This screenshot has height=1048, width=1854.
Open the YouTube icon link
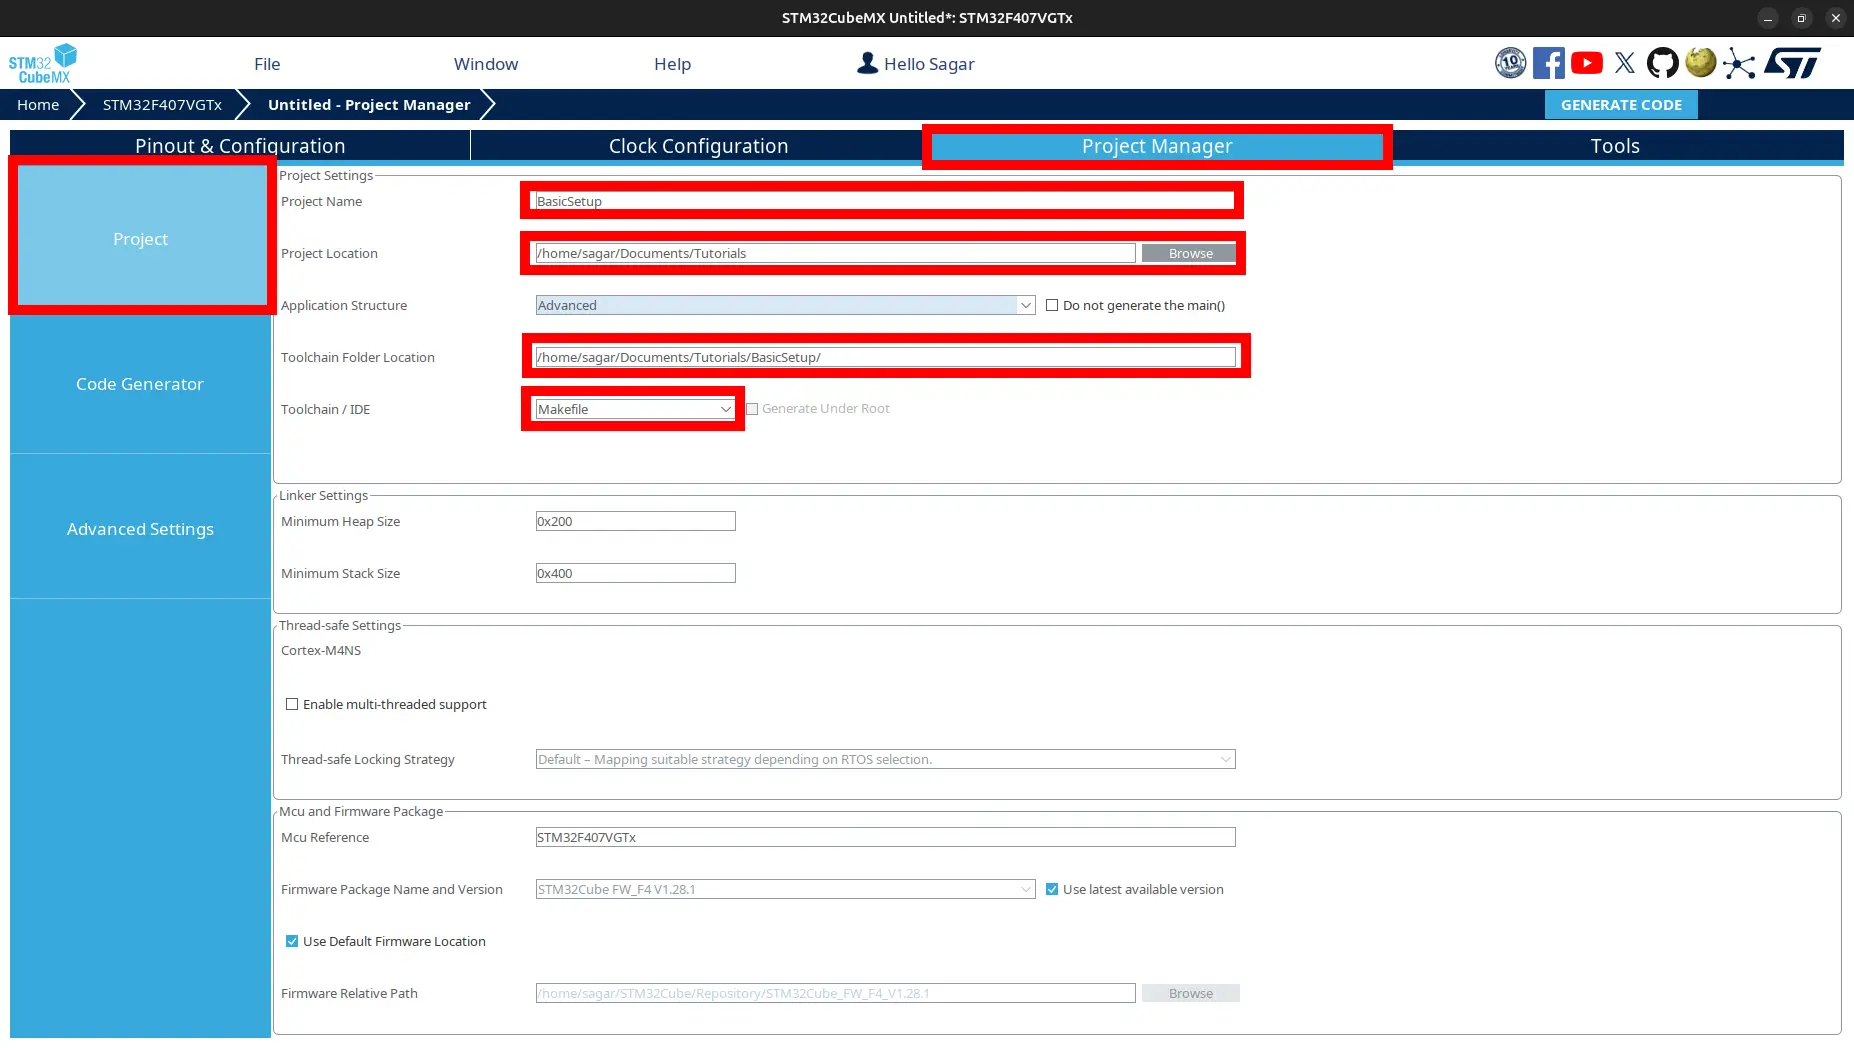tap(1586, 63)
